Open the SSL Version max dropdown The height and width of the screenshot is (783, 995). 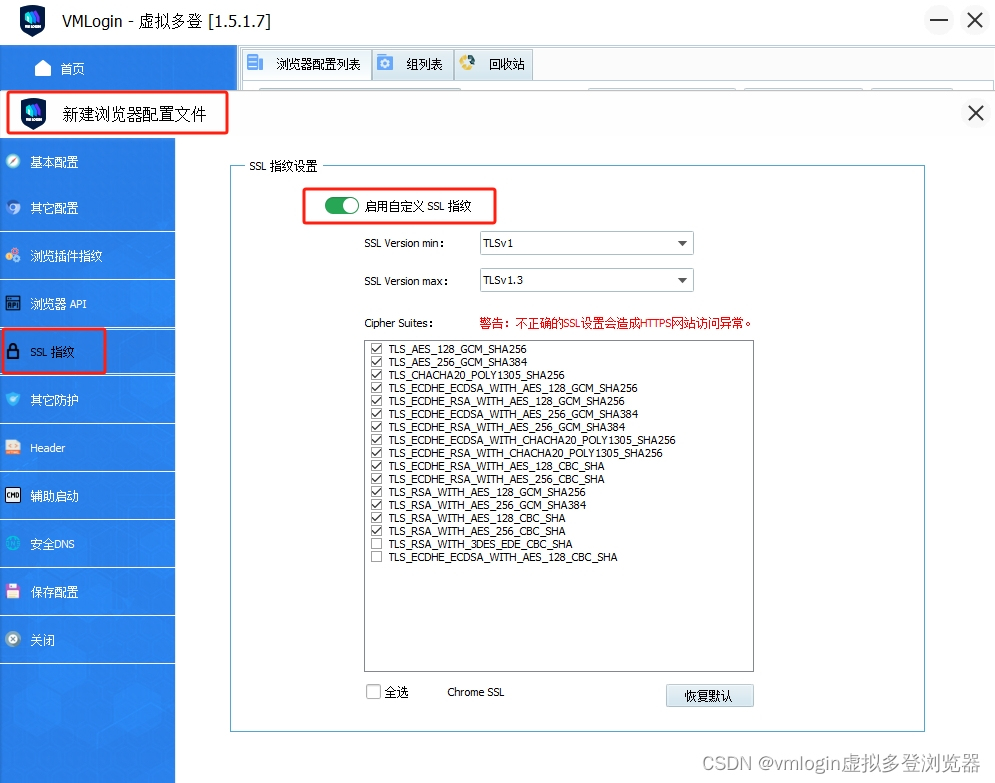coord(586,280)
